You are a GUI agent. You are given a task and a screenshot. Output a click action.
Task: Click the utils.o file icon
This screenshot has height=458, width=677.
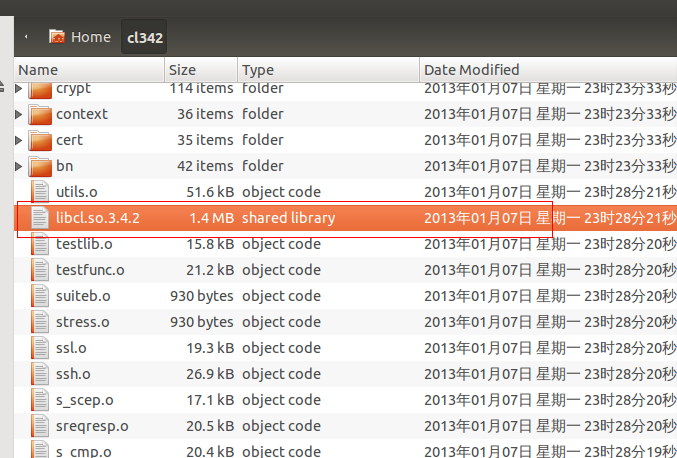tap(40, 192)
